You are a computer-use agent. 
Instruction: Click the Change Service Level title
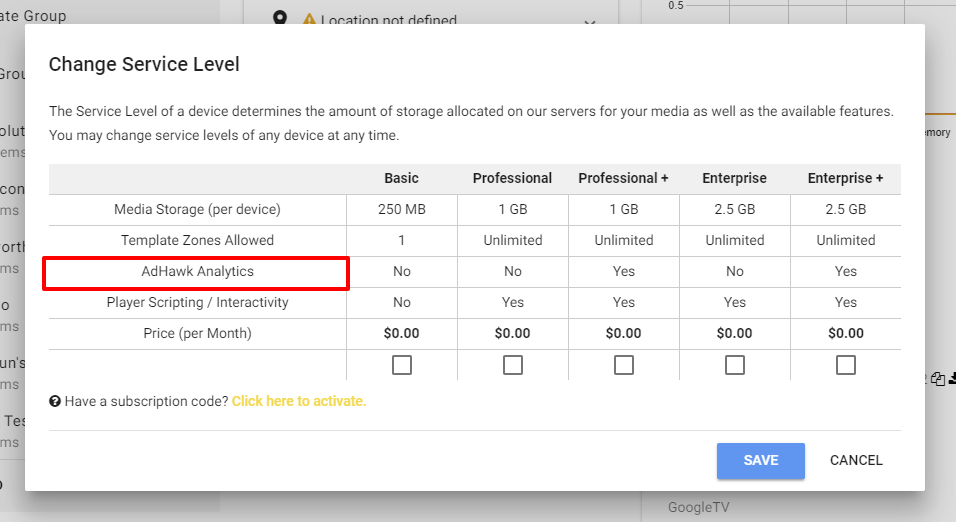pos(144,64)
